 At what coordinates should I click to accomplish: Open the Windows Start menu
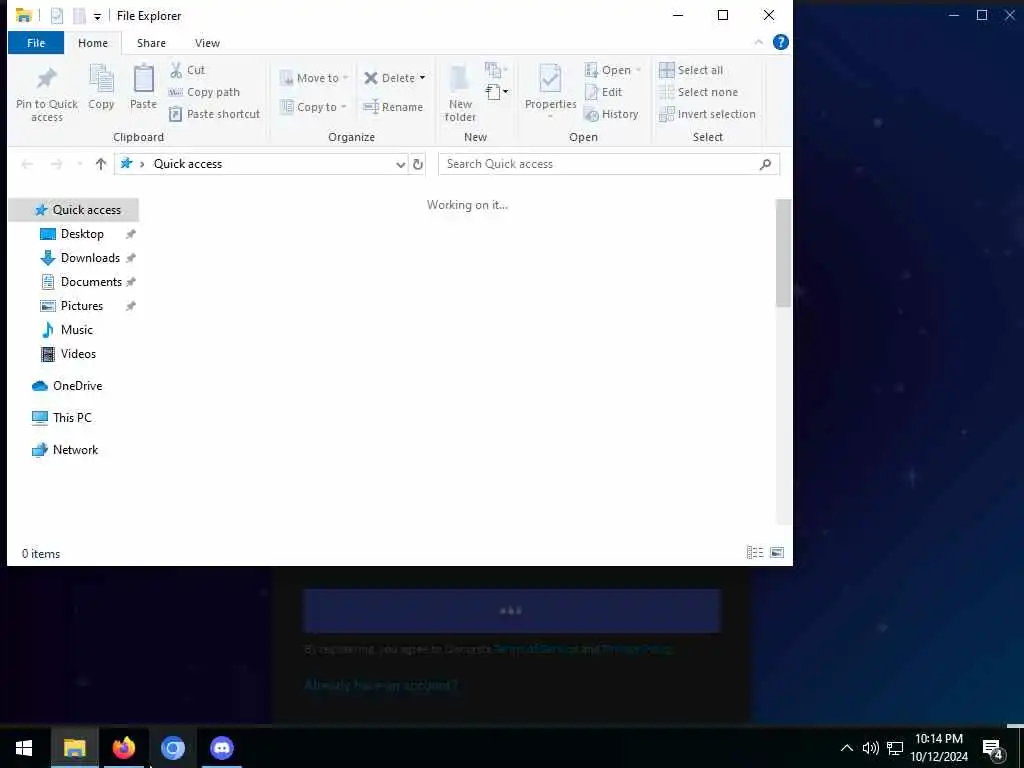[x=24, y=748]
